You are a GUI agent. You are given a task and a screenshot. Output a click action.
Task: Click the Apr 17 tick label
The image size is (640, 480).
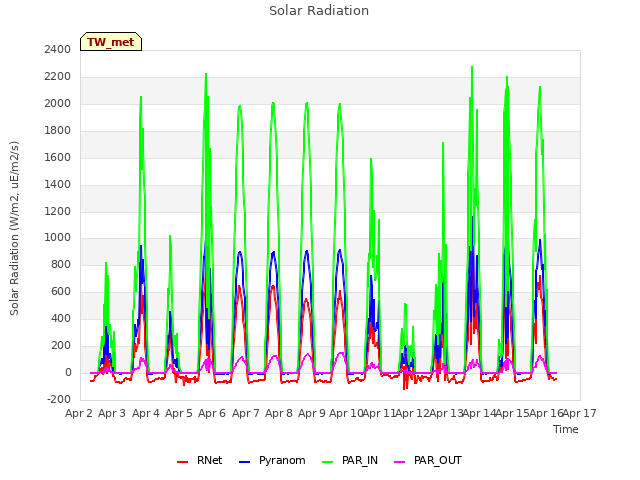(x=580, y=413)
